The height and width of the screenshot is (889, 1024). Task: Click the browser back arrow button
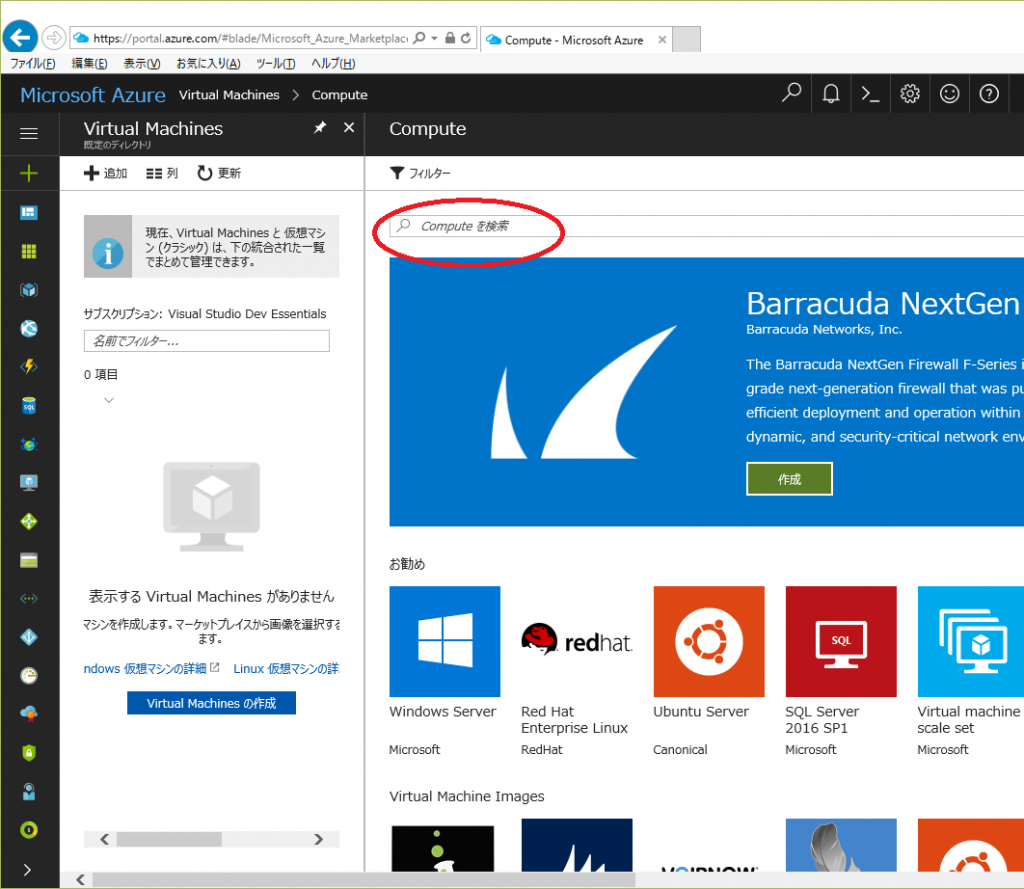[20, 37]
